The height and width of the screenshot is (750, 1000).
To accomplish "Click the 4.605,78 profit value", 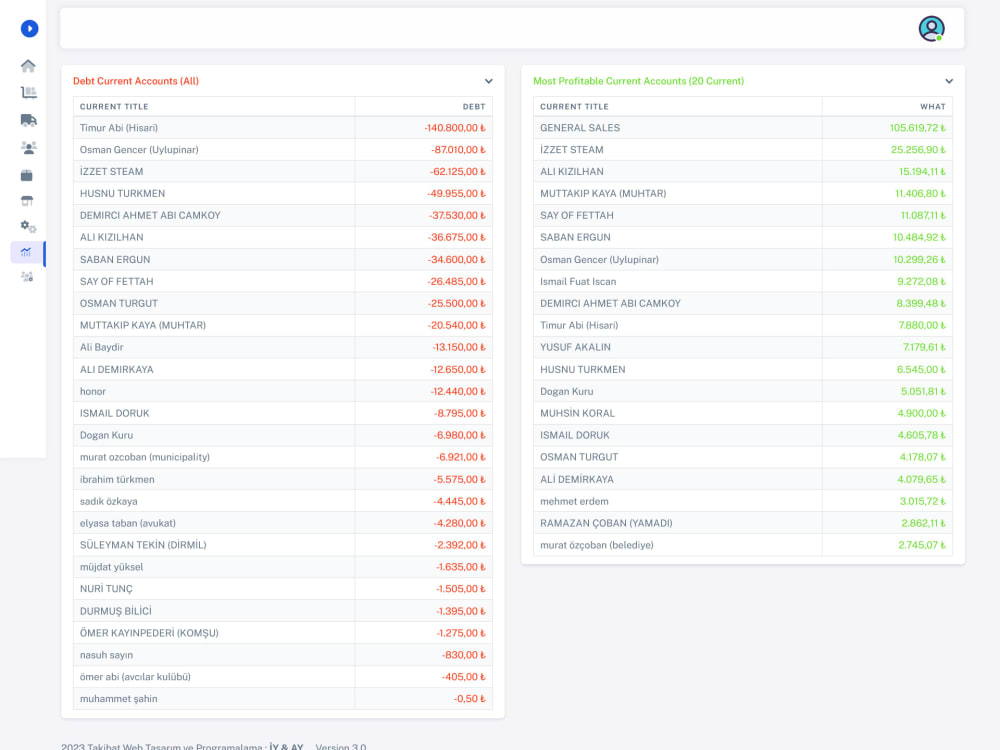I will click(922, 435).
